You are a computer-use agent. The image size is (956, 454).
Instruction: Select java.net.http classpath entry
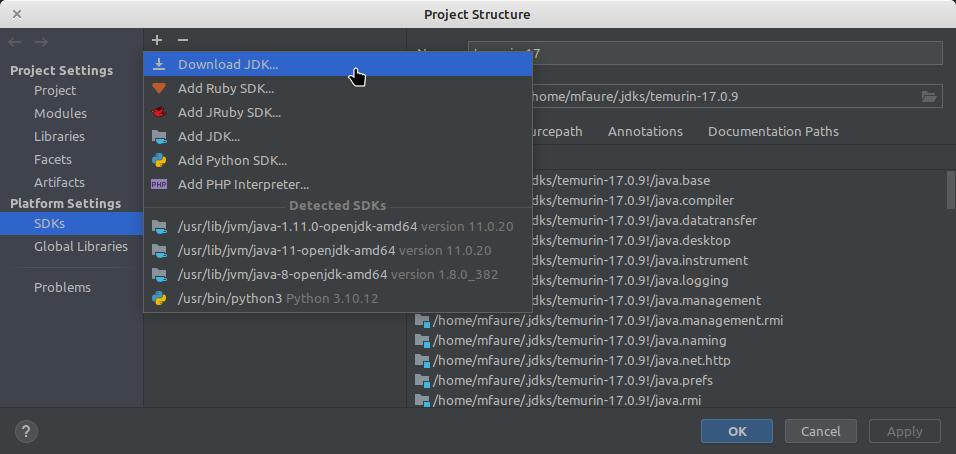(581, 360)
